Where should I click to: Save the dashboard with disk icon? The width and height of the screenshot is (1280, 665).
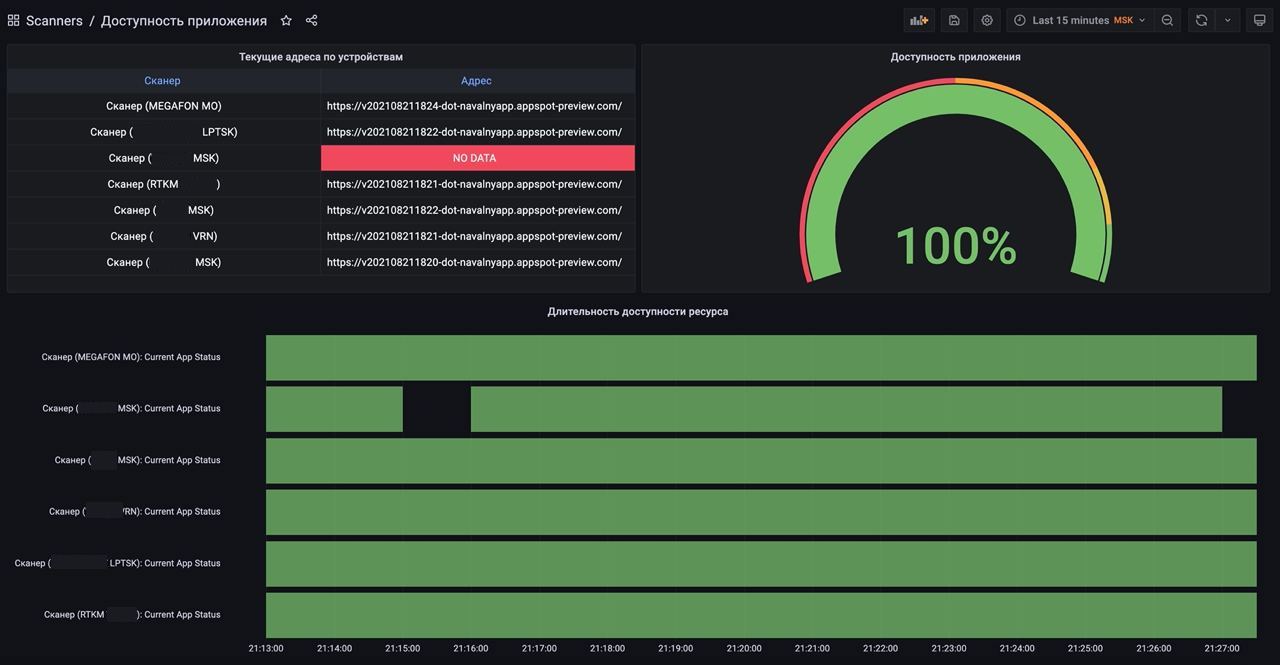[x=954, y=20]
